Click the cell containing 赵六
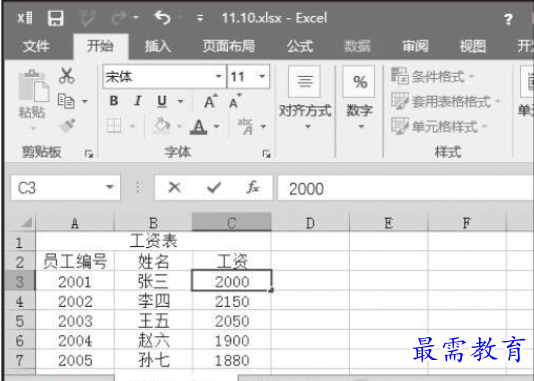The width and height of the screenshot is (534, 381). click(x=153, y=340)
